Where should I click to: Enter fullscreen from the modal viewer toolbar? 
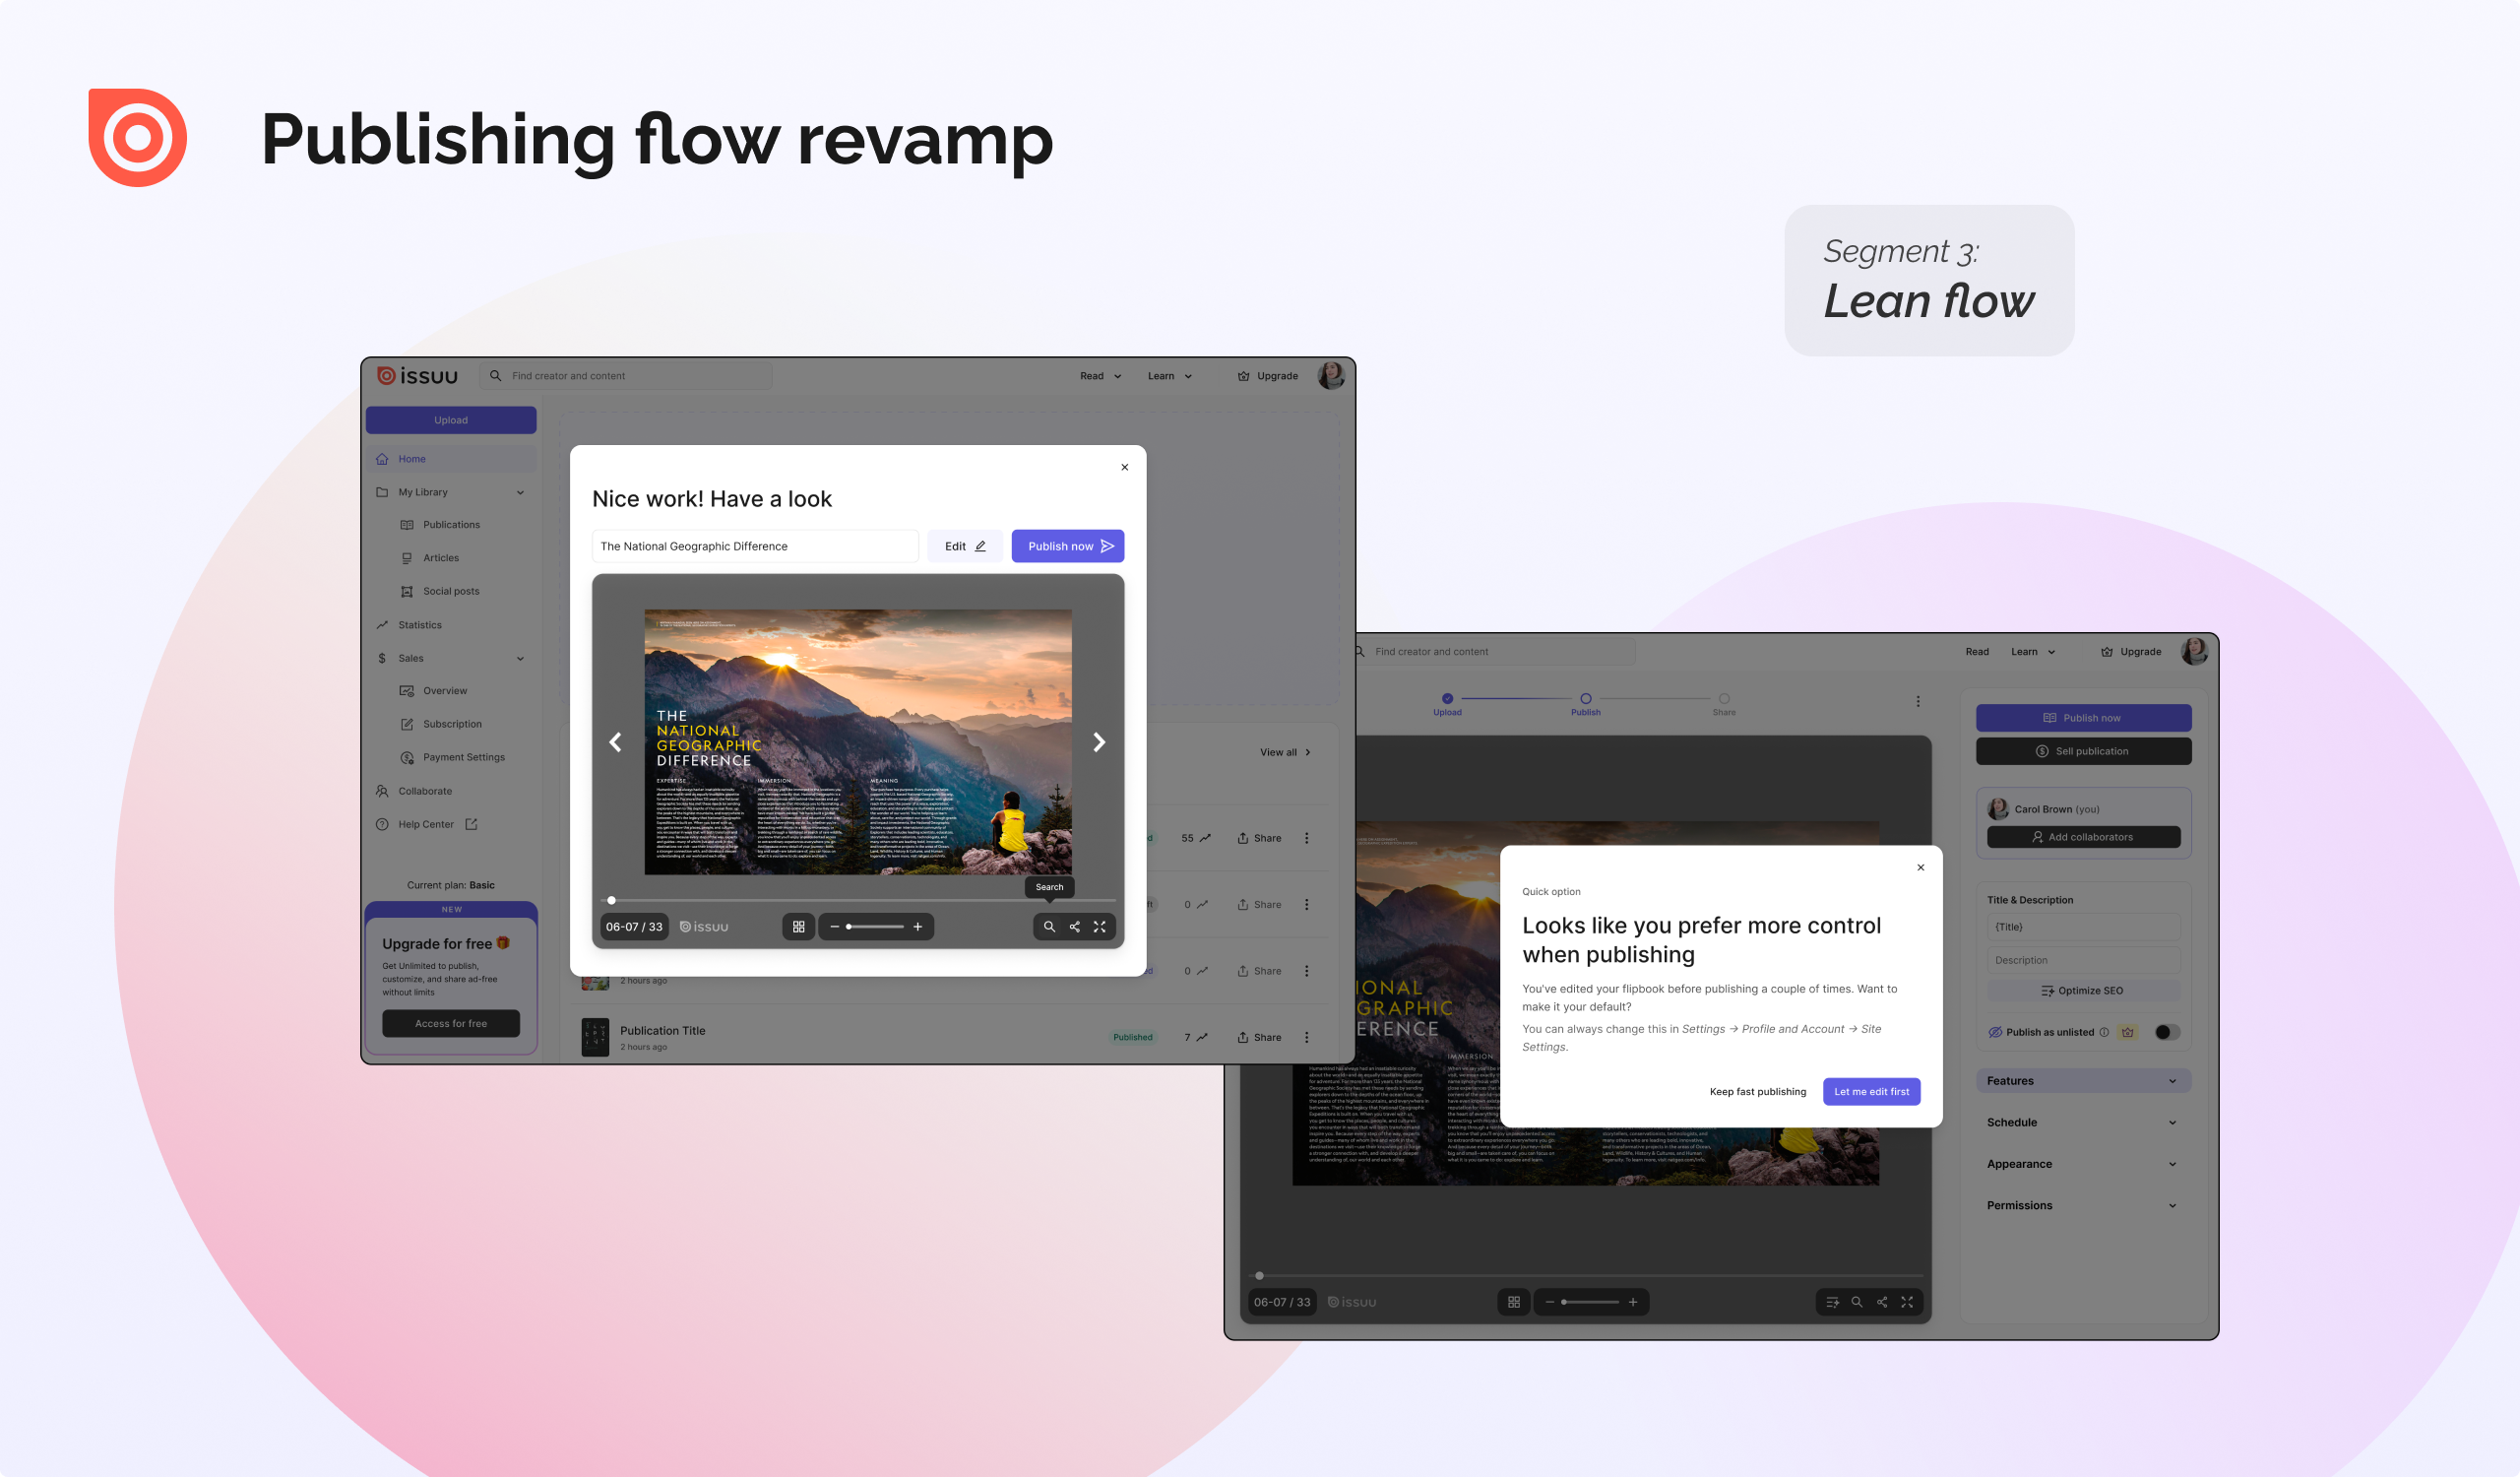click(1100, 927)
